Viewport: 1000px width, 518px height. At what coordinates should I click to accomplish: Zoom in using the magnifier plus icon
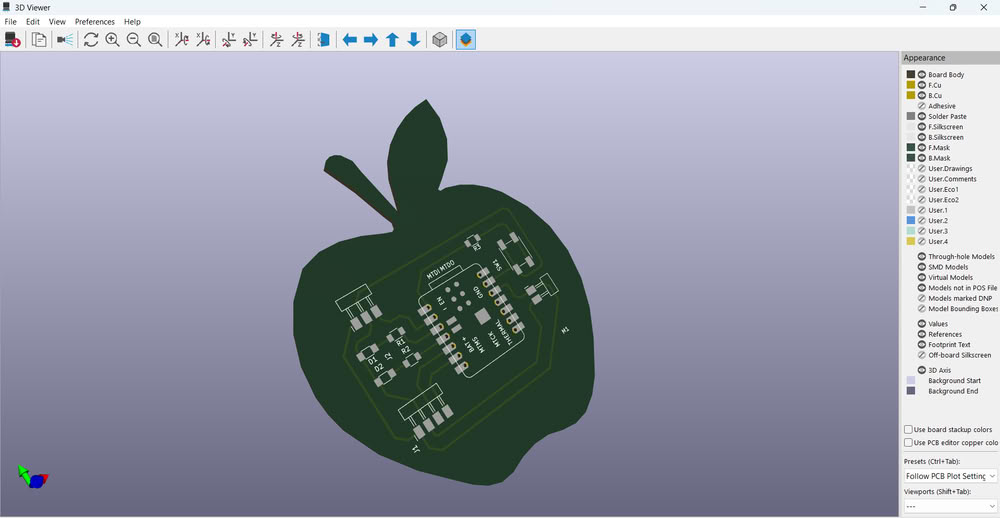(x=112, y=40)
